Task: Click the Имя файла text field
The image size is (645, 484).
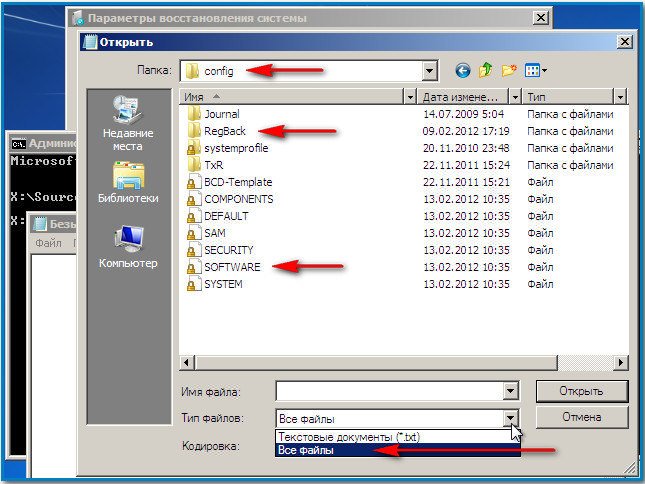Action: click(x=389, y=391)
